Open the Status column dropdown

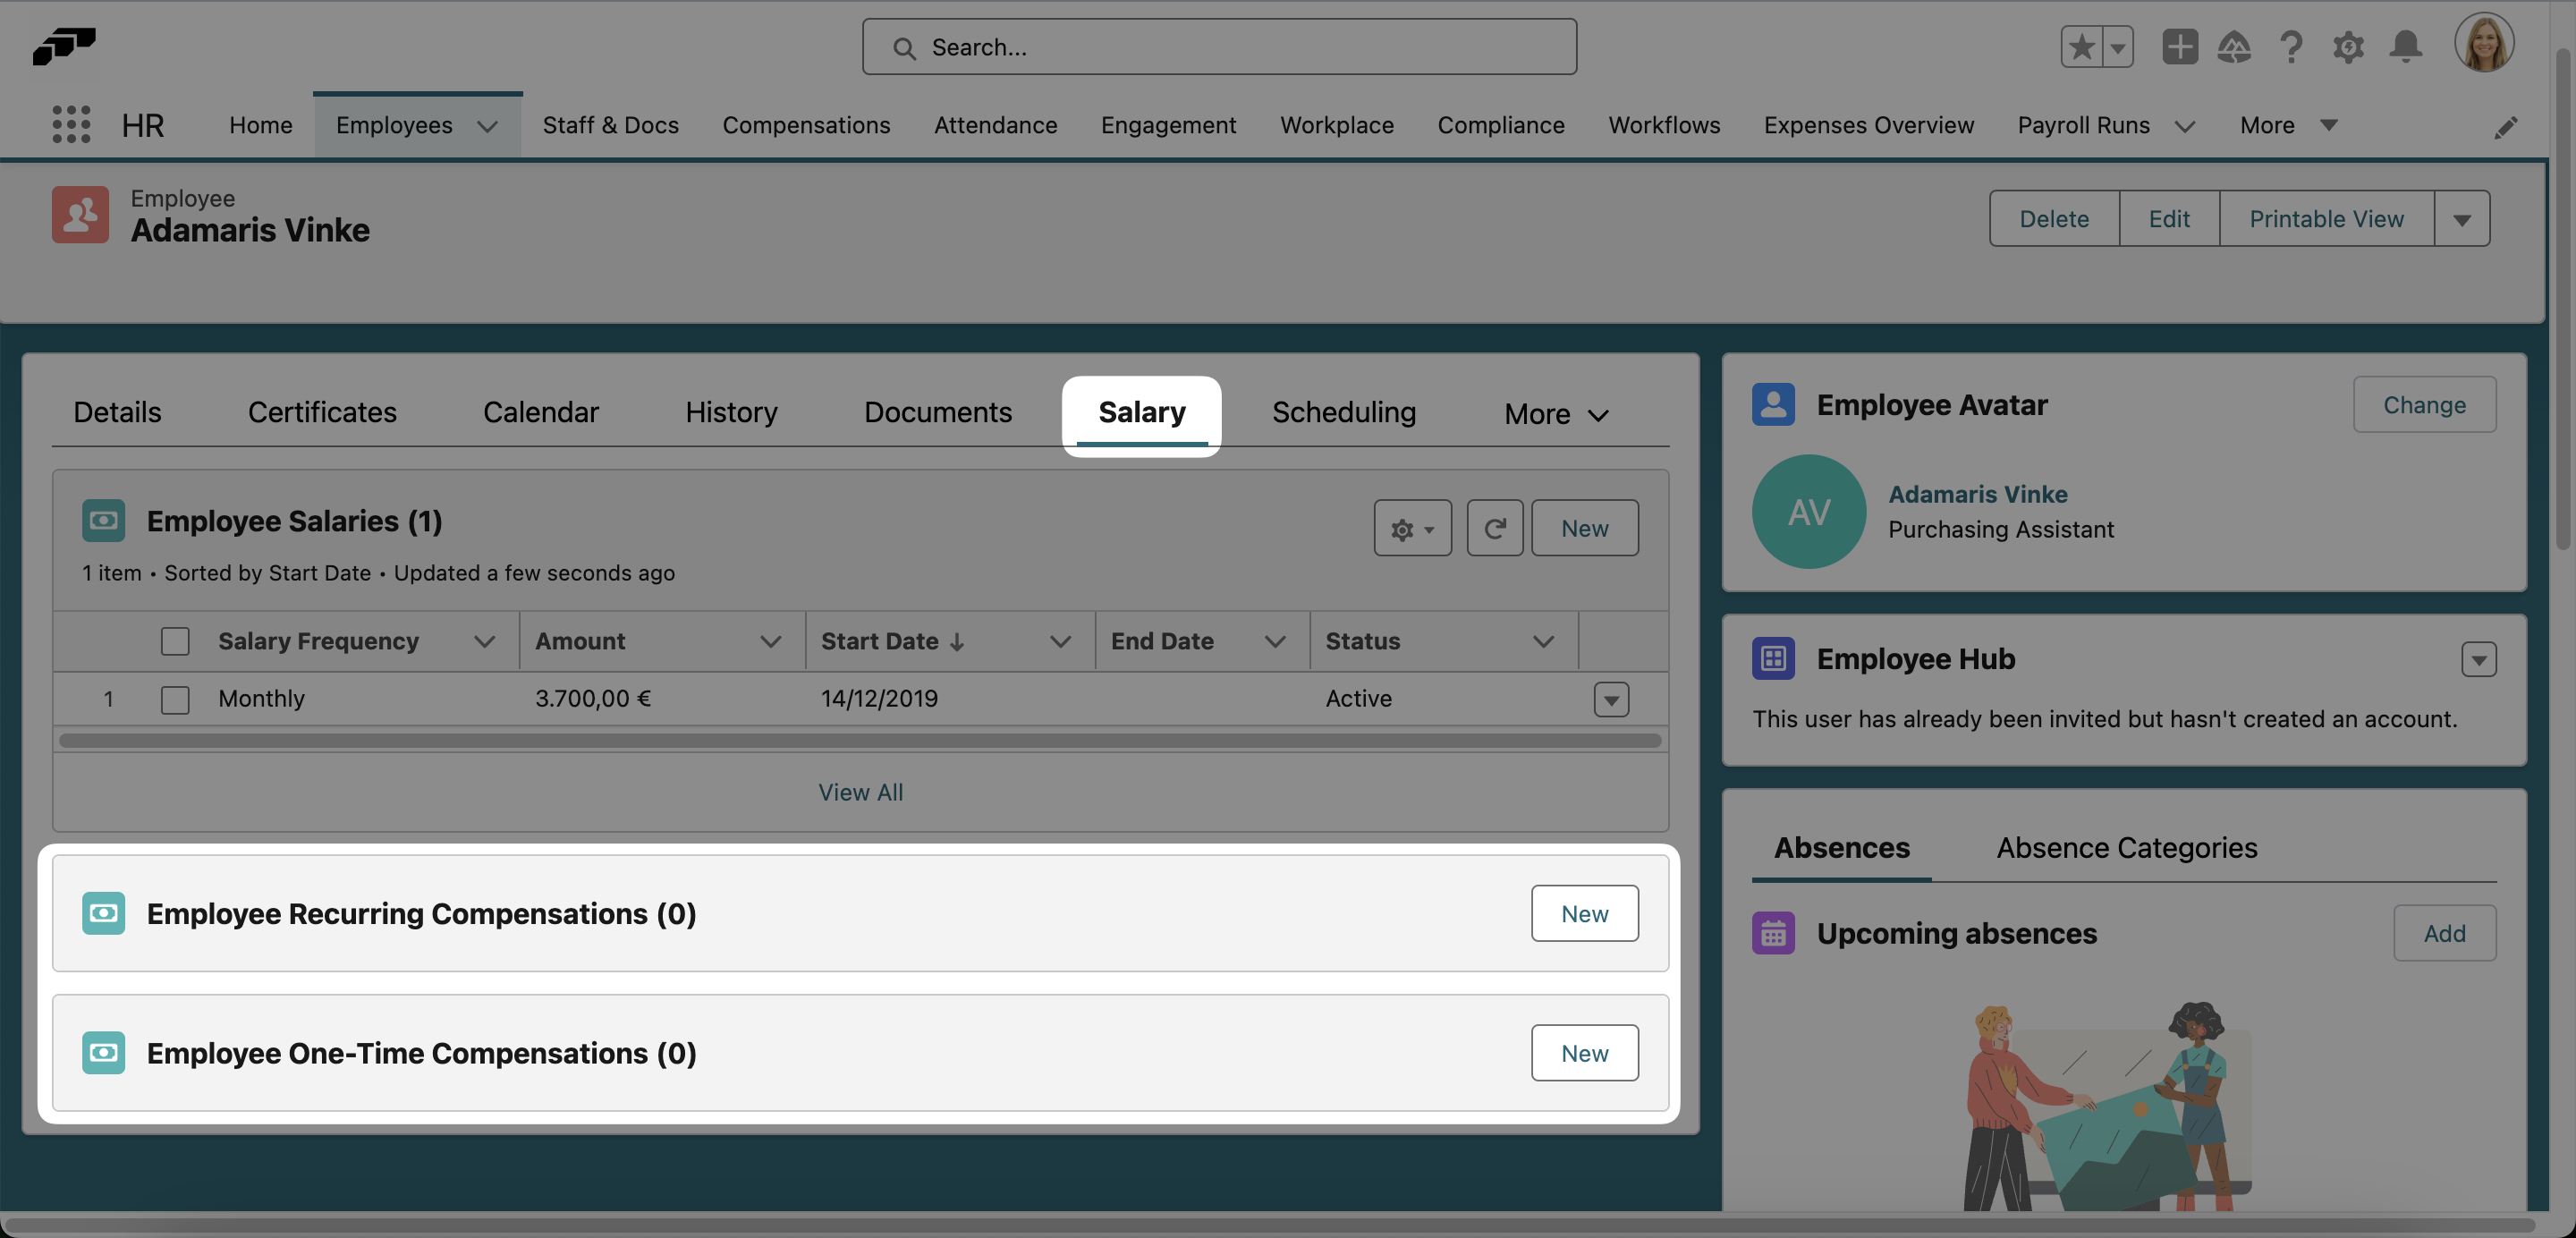[1543, 641]
